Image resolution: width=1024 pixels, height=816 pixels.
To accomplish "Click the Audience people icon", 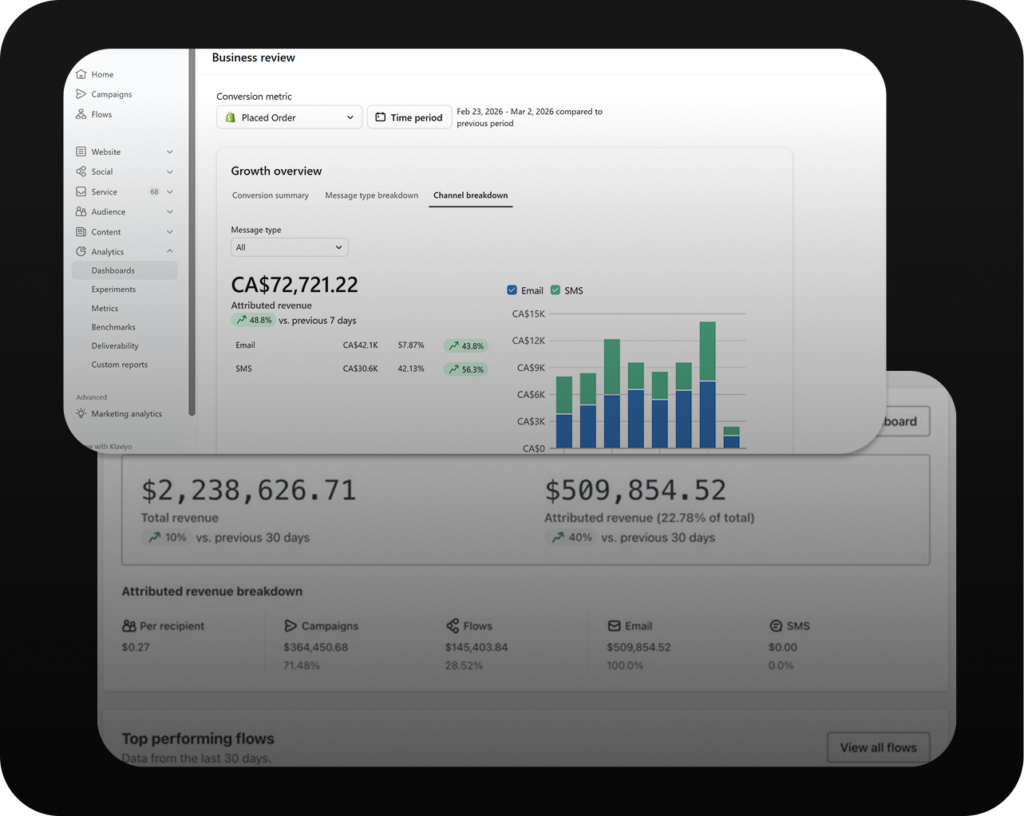I will click(81, 212).
